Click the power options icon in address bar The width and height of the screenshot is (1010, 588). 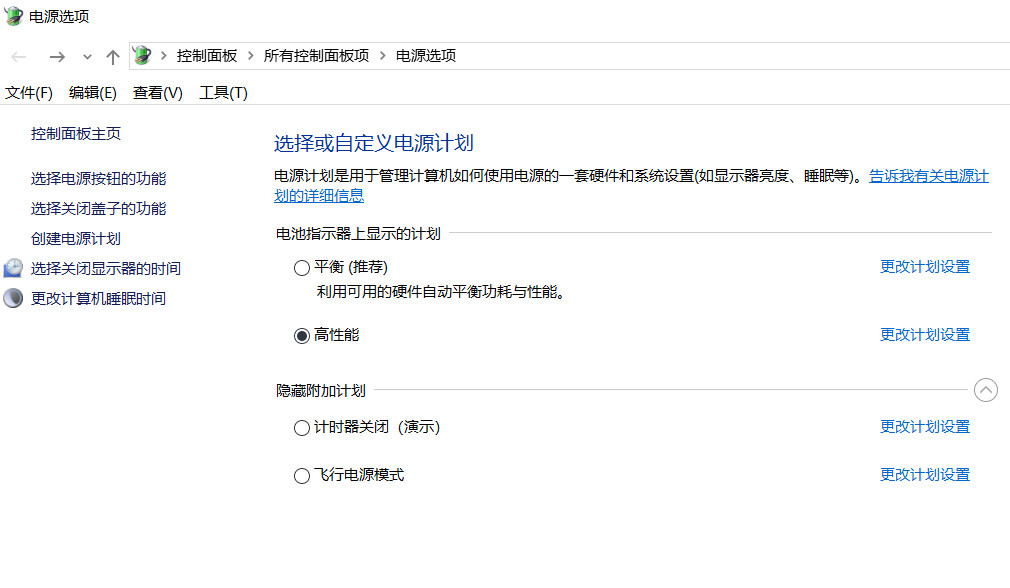(x=143, y=56)
